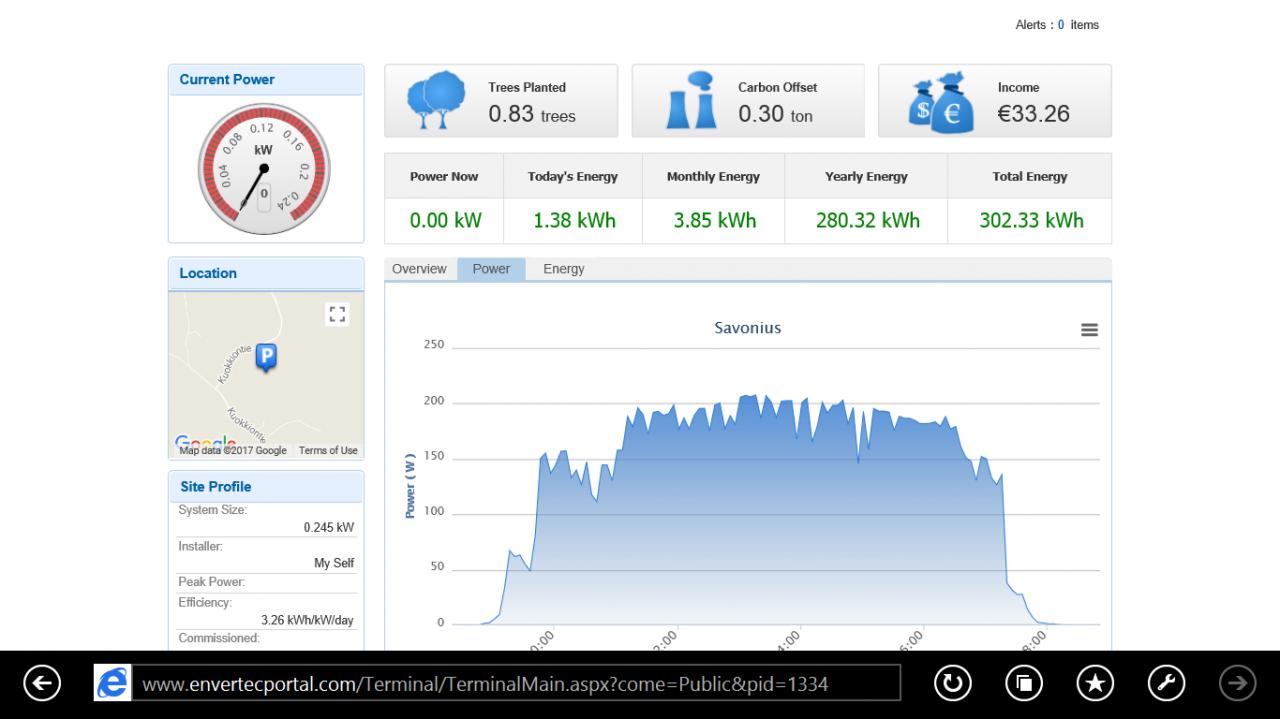Click the Current Power panel header

266,80
